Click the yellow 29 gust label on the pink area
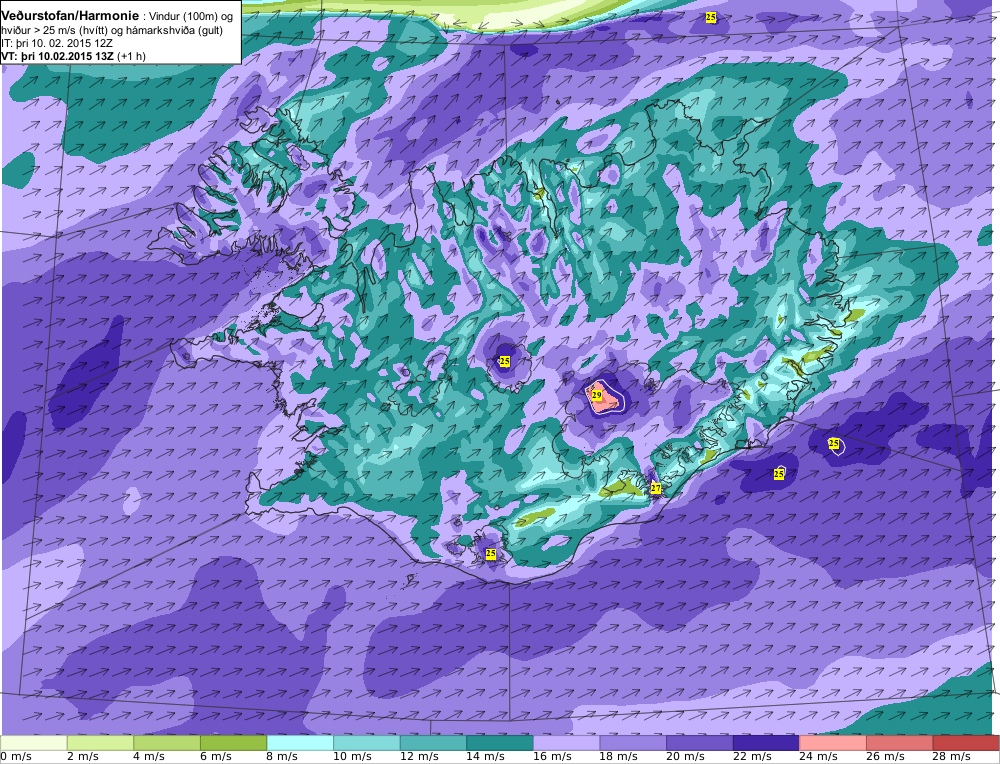 [x=596, y=395]
